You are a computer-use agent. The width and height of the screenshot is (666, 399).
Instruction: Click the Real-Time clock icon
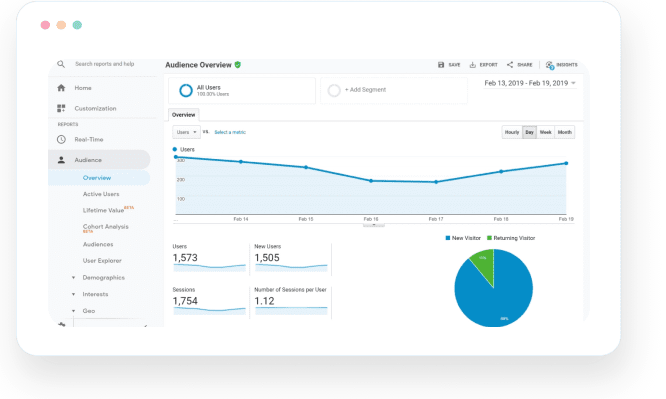[61, 139]
